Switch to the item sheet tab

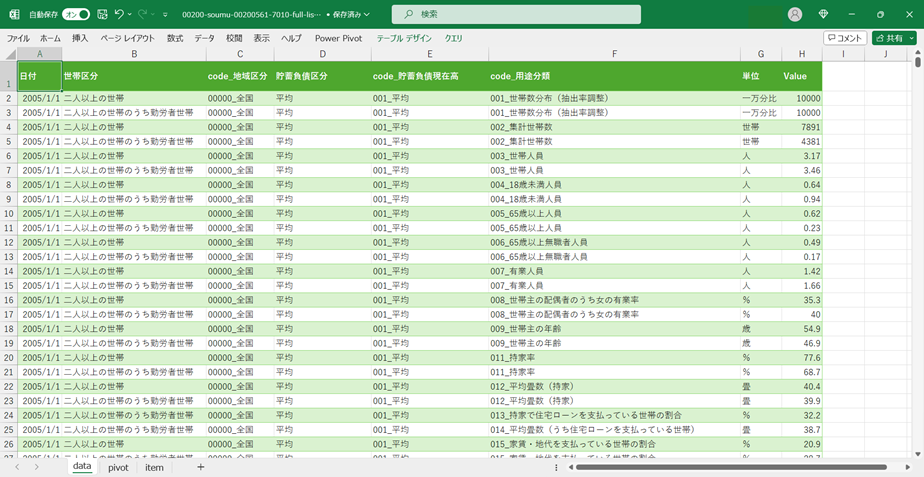154,467
